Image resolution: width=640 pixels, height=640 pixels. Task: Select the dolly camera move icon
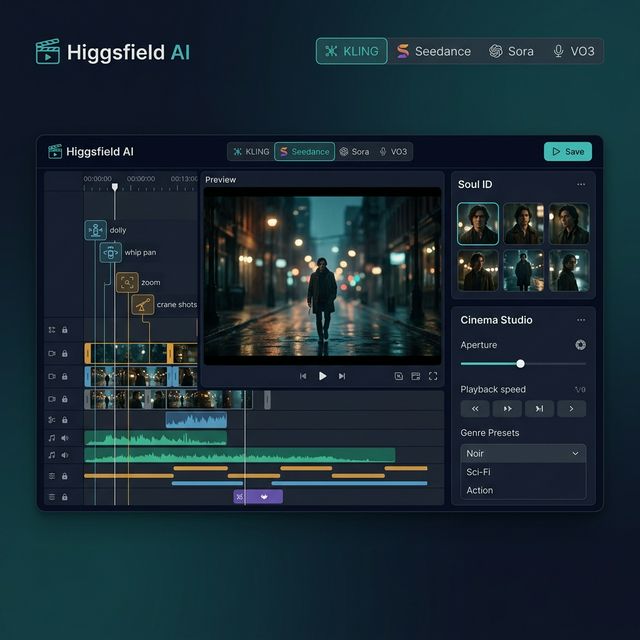(95, 230)
